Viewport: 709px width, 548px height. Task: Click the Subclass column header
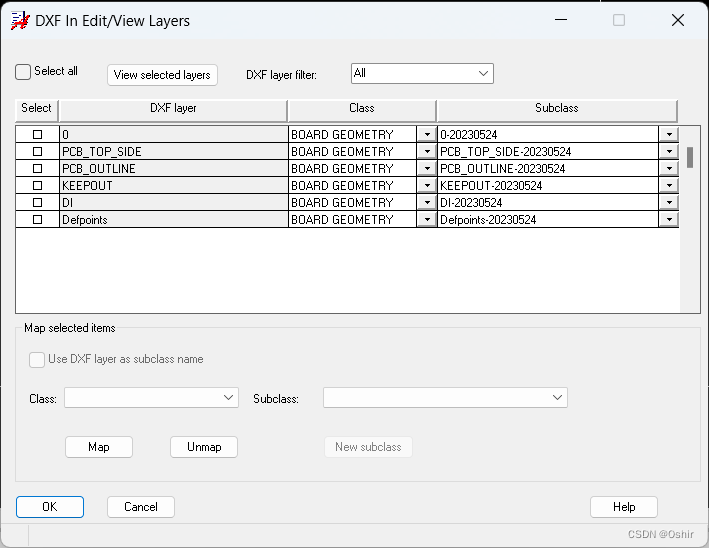556,109
